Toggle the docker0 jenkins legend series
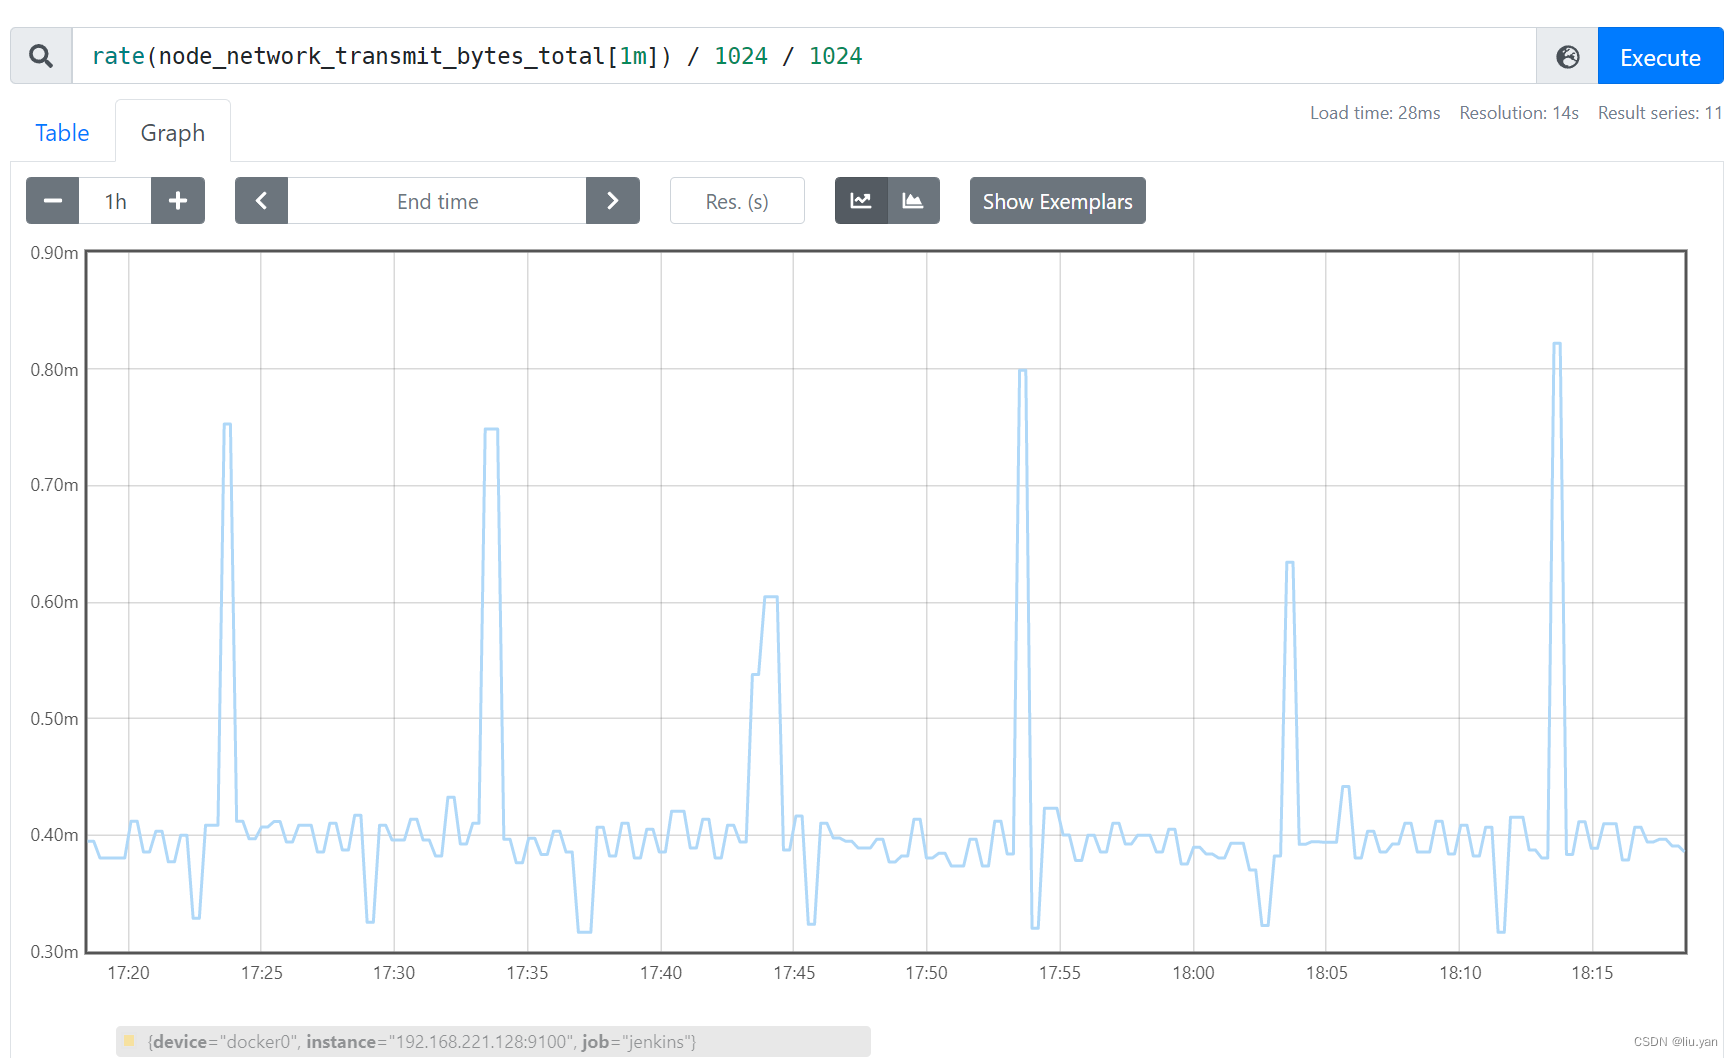 (493, 1041)
